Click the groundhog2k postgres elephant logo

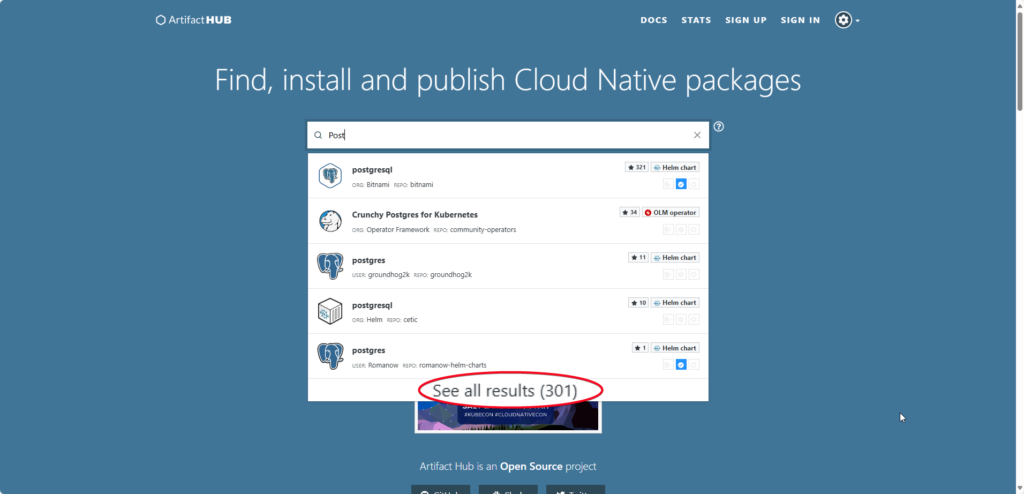pos(330,266)
